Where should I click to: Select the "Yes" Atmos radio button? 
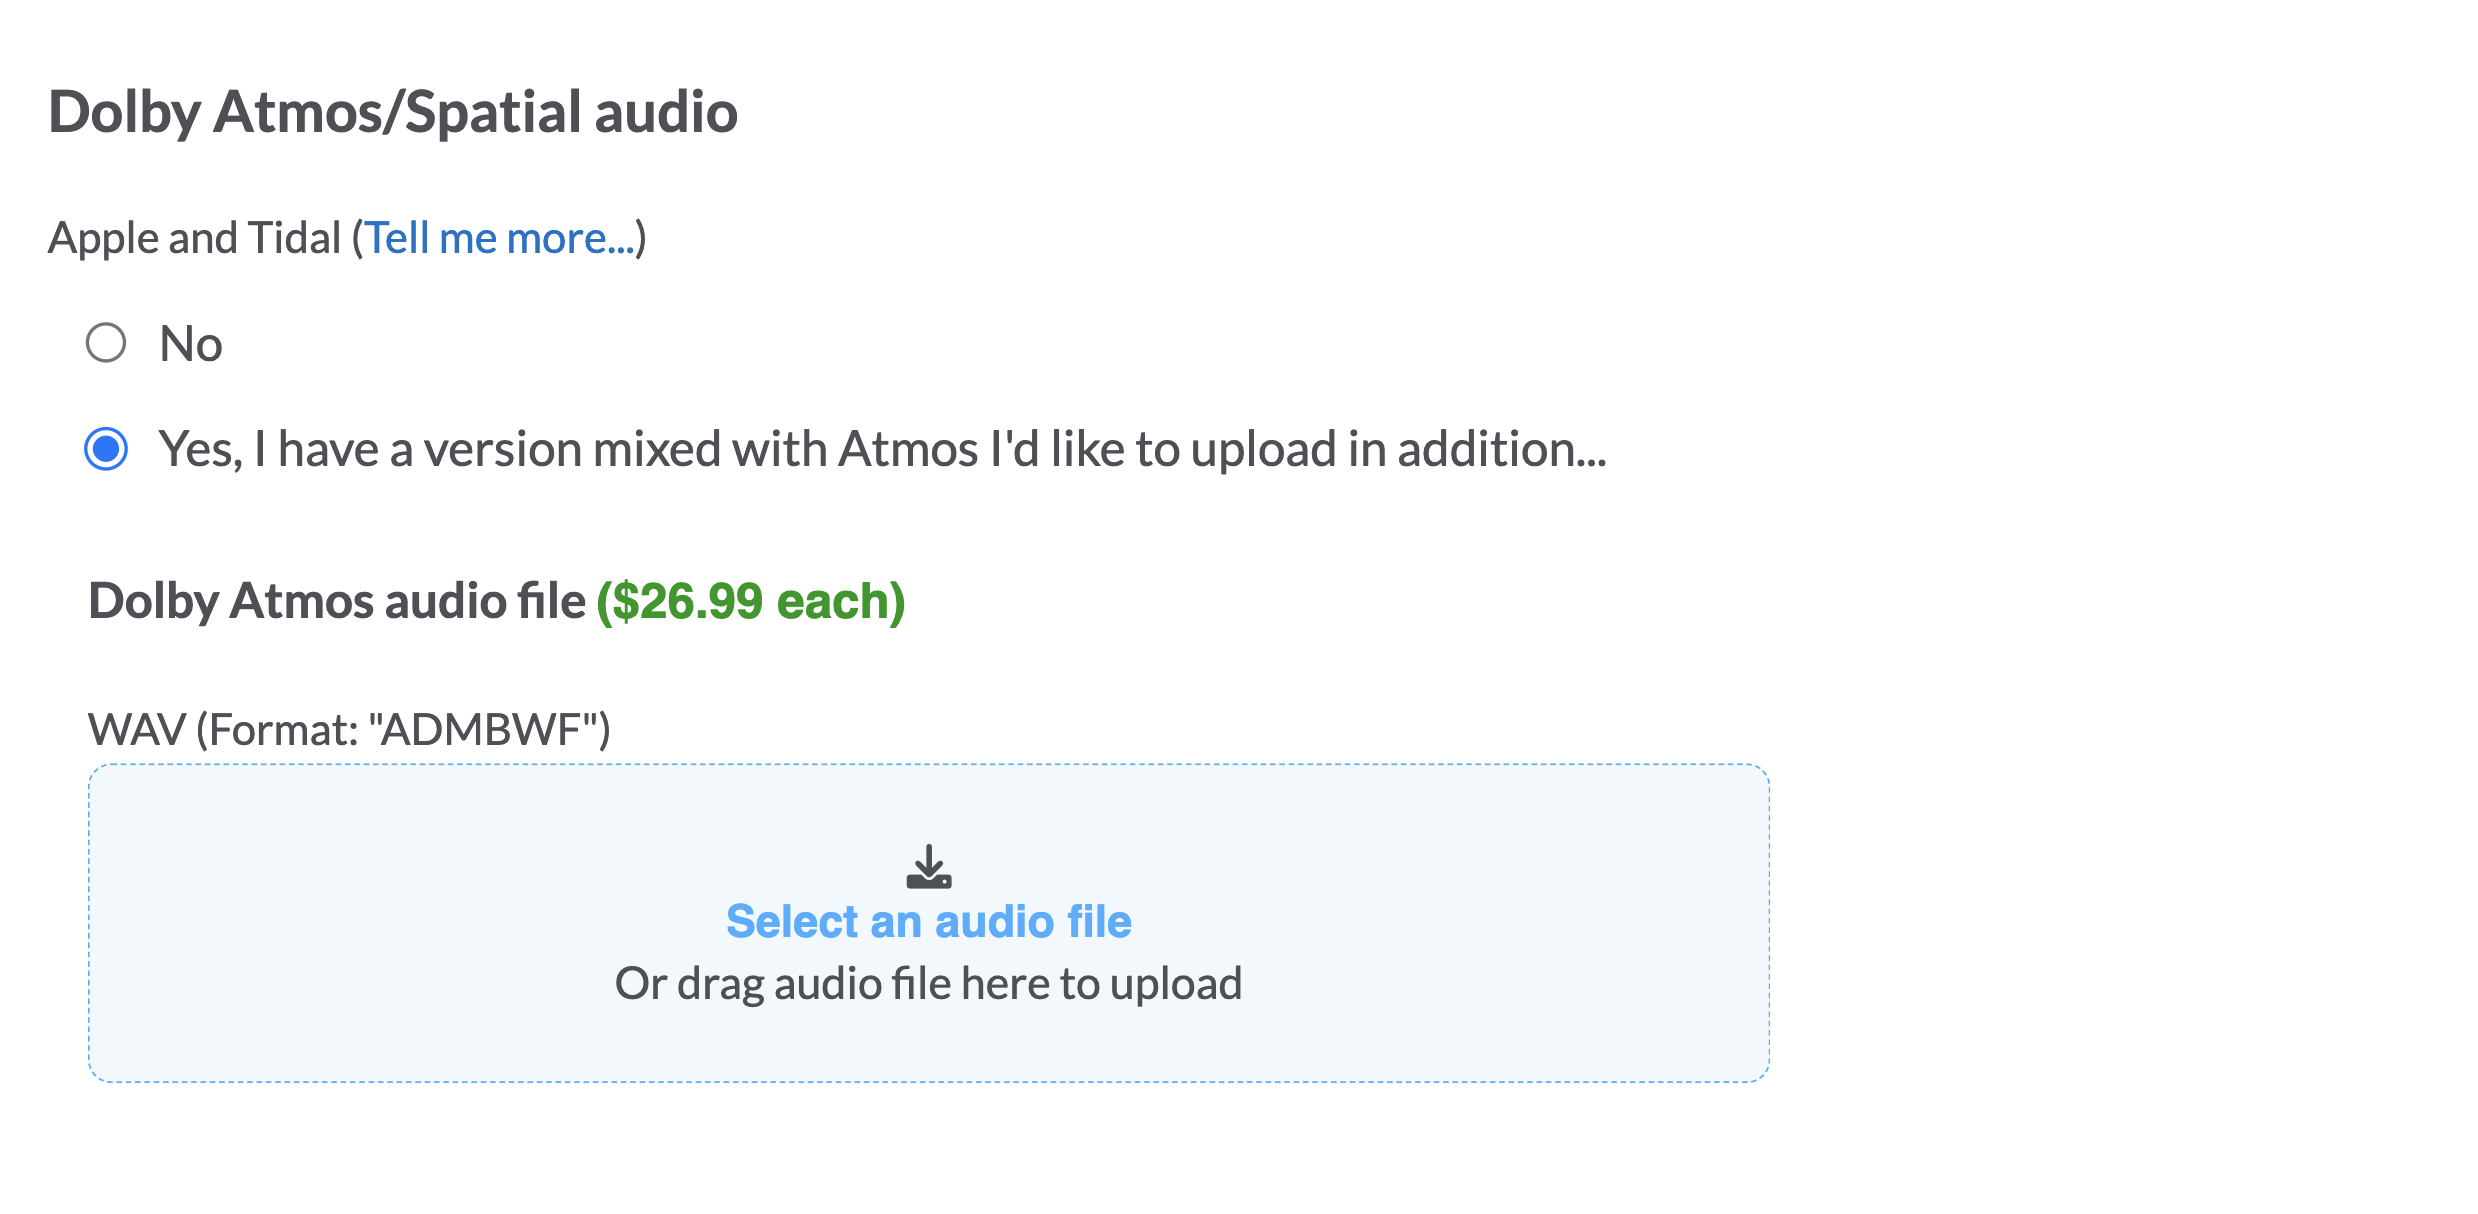pyautogui.click(x=106, y=448)
